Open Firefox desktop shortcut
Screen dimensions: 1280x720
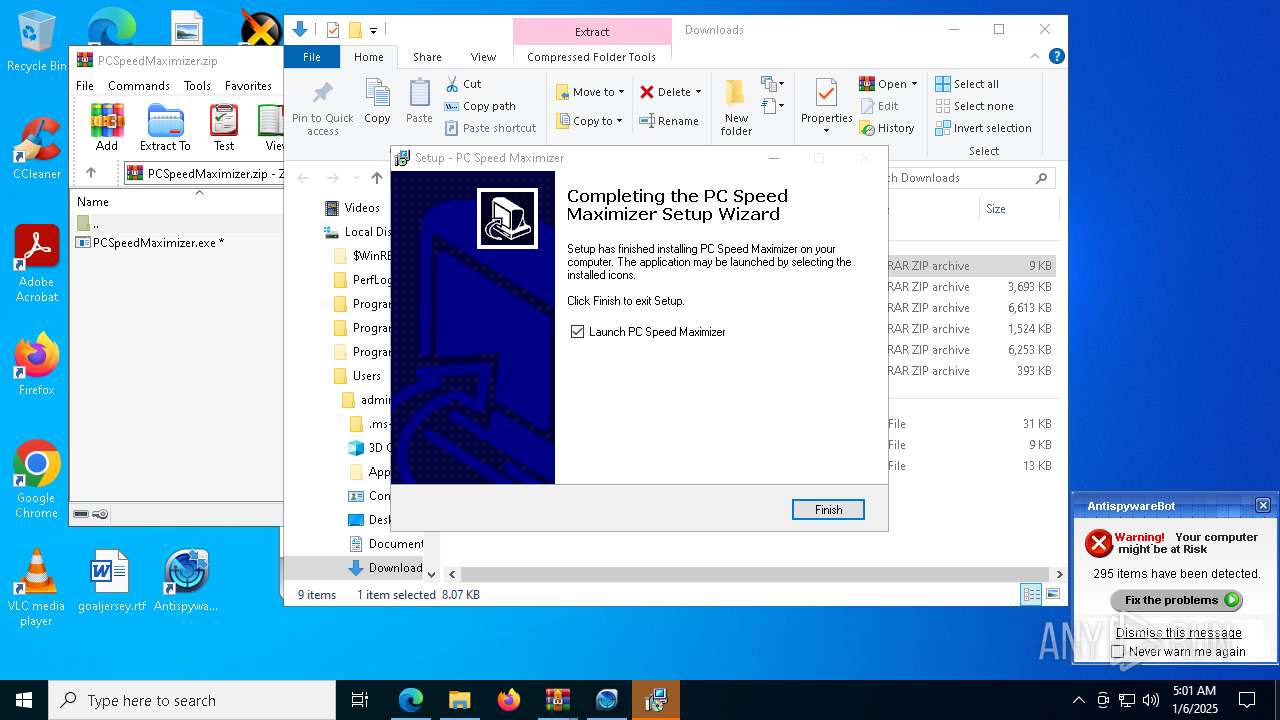click(36, 365)
